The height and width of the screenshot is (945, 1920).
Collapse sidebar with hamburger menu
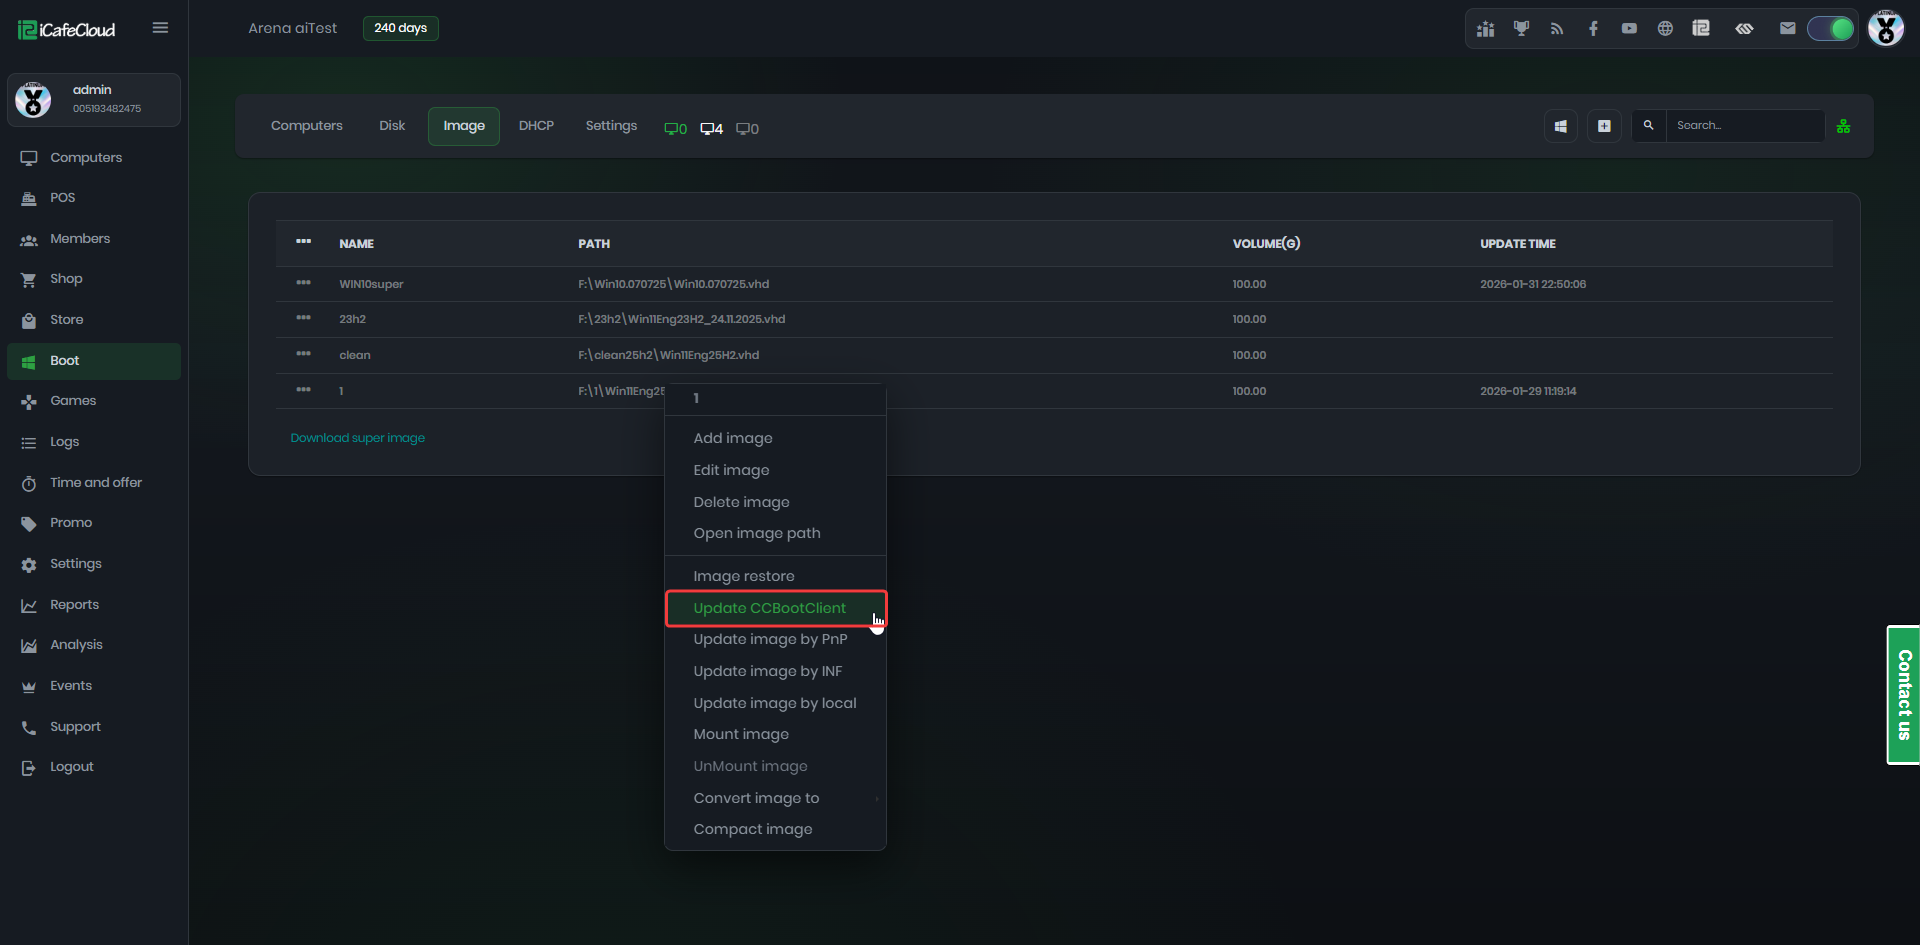tap(160, 28)
